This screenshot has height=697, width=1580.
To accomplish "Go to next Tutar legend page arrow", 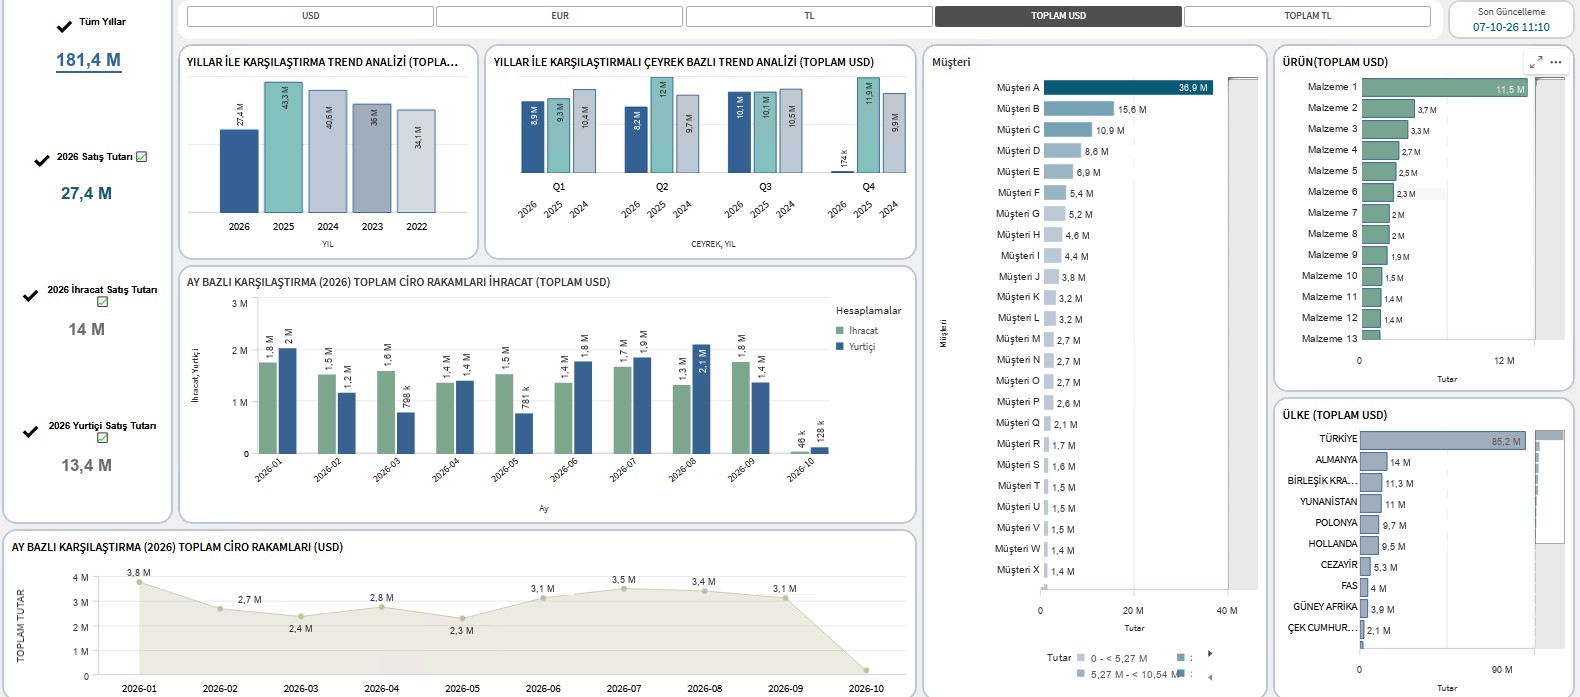I will (x=1210, y=654).
